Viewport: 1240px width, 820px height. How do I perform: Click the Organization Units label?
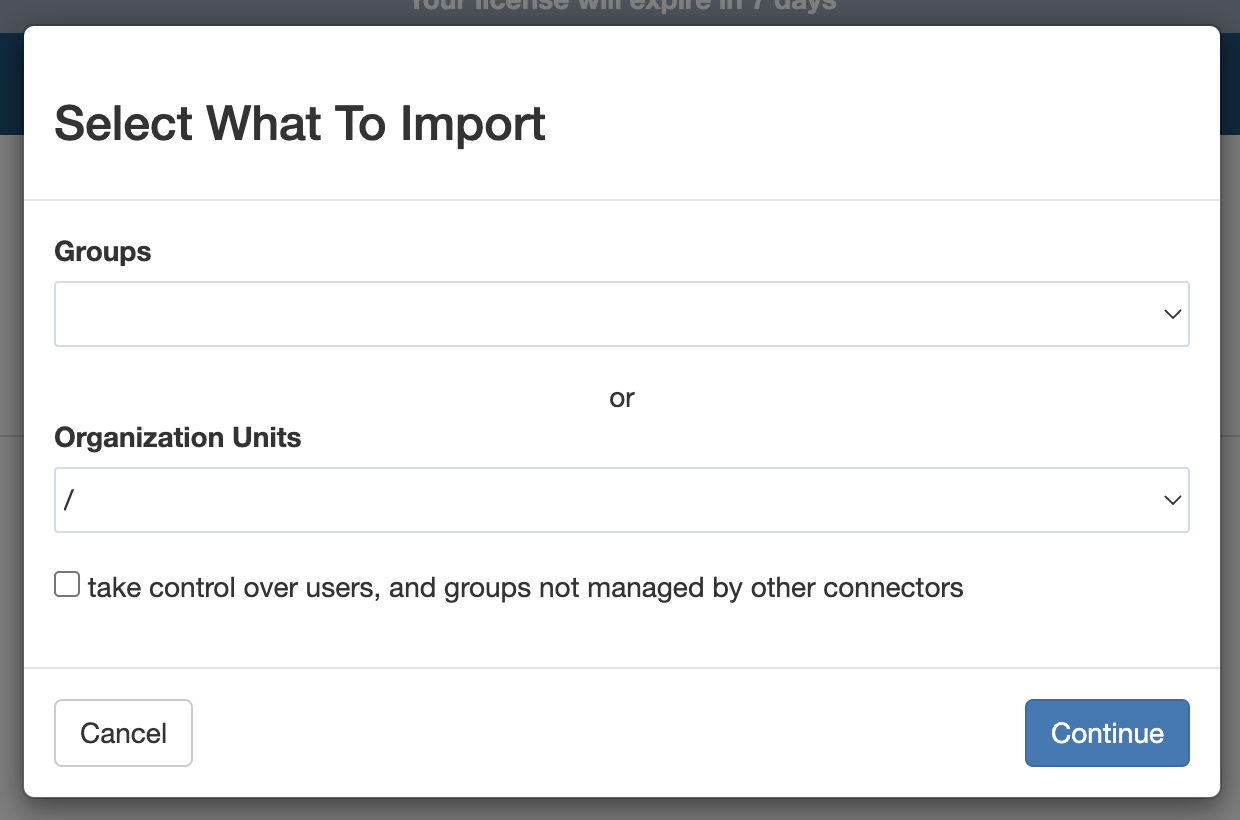coord(177,437)
